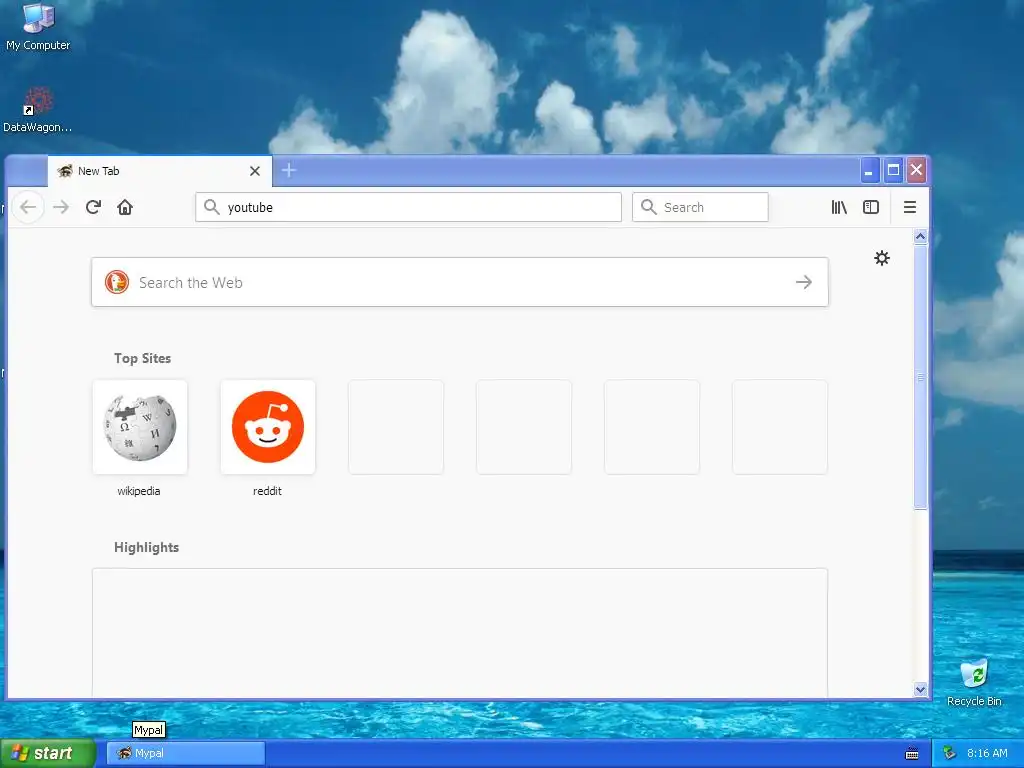The height and width of the screenshot is (768, 1024).
Task: Close the New Tab tab
Action: click(255, 171)
